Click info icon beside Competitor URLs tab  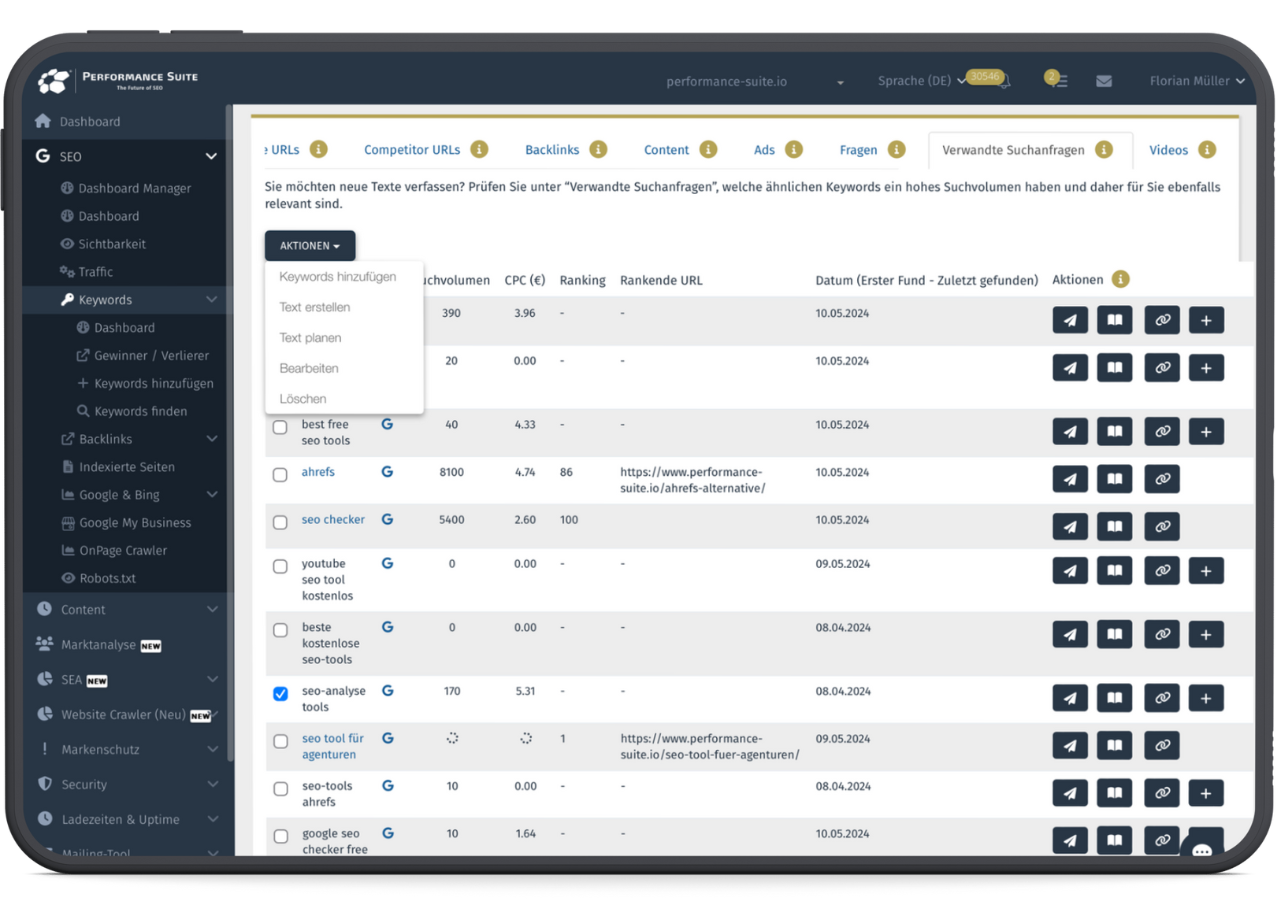pos(479,150)
